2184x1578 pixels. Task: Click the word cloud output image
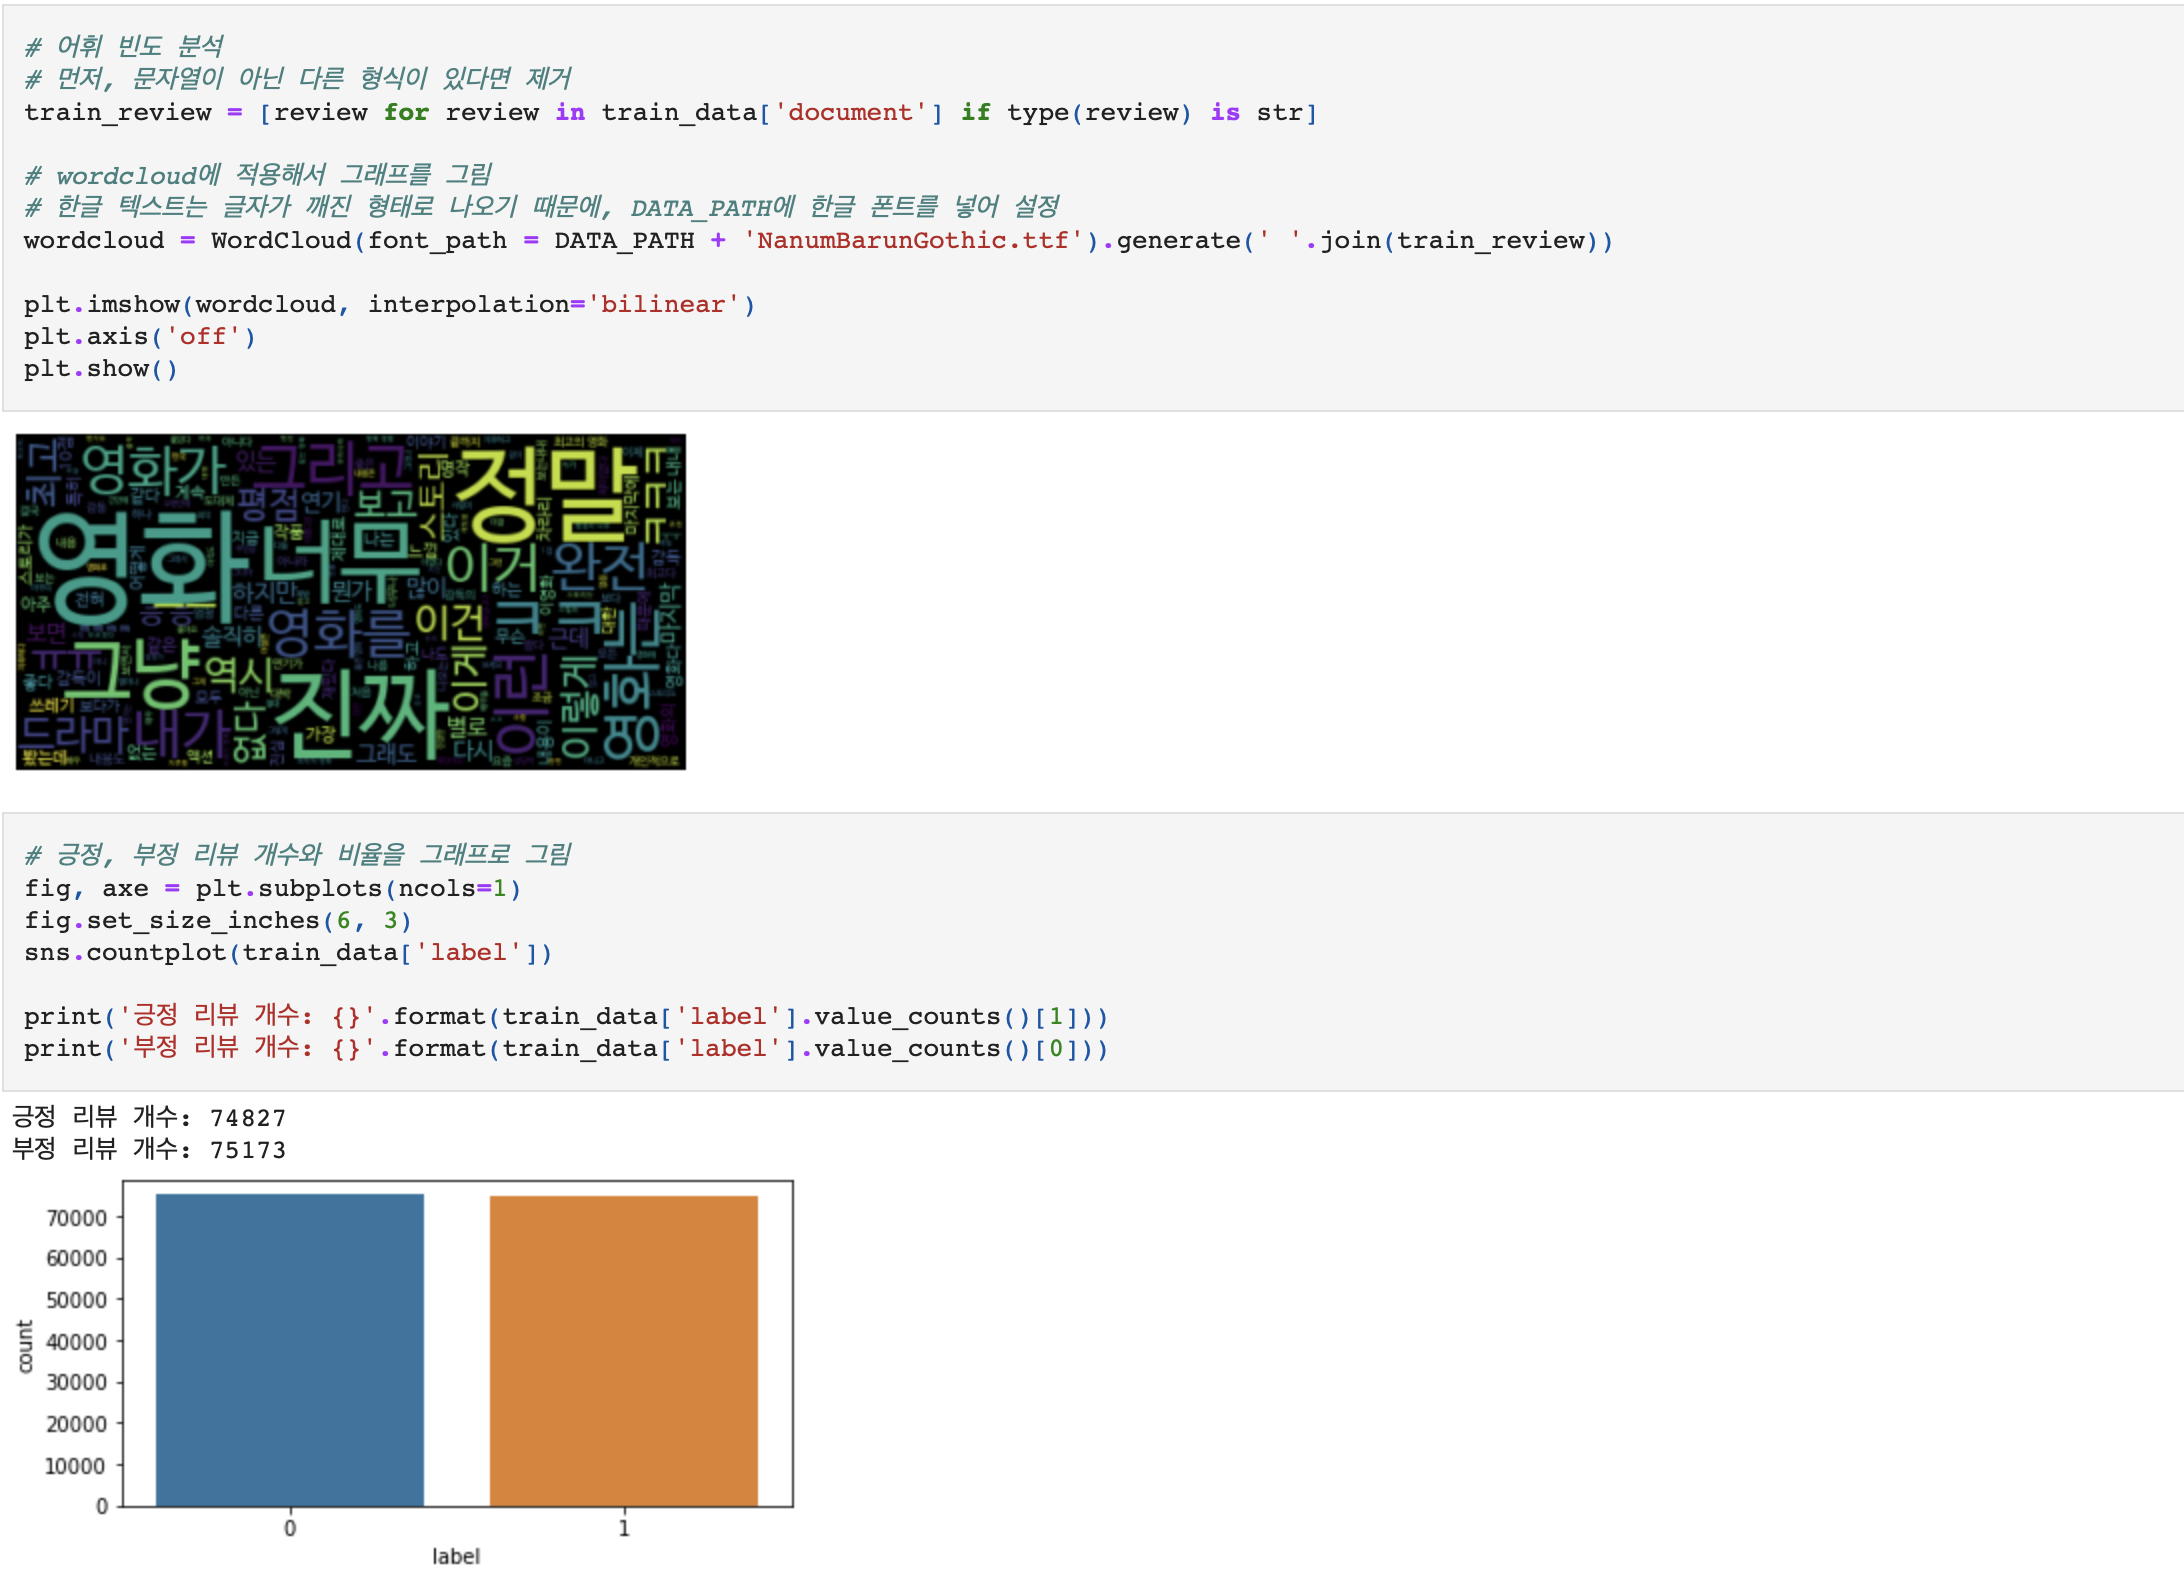[350, 601]
